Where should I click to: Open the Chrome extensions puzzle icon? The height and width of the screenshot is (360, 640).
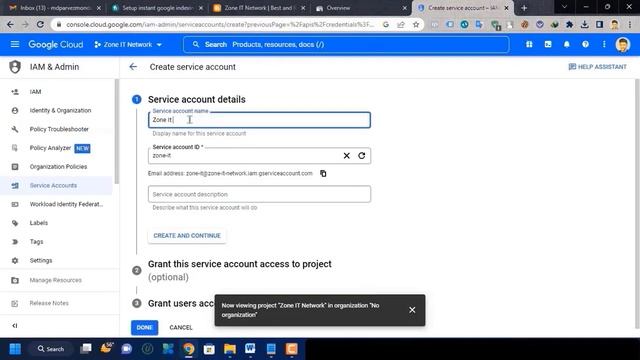pyautogui.click(x=569, y=24)
